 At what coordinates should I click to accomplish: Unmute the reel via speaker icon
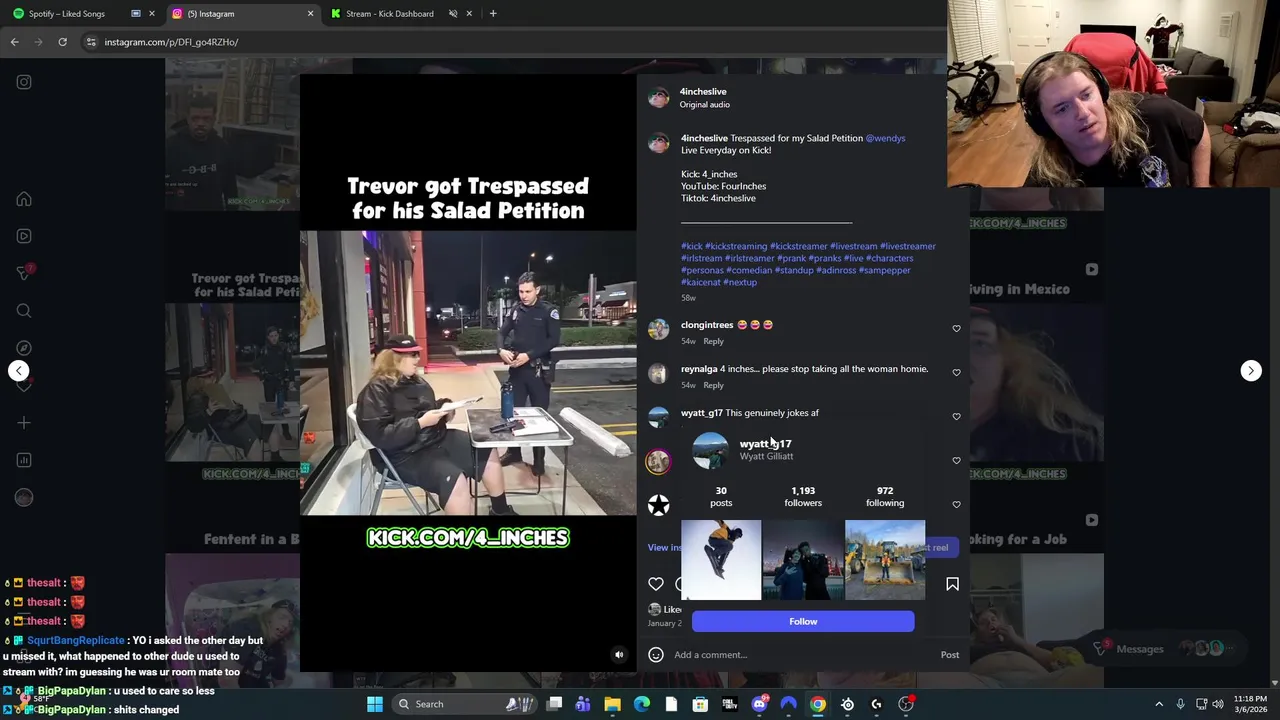coord(619,655)
